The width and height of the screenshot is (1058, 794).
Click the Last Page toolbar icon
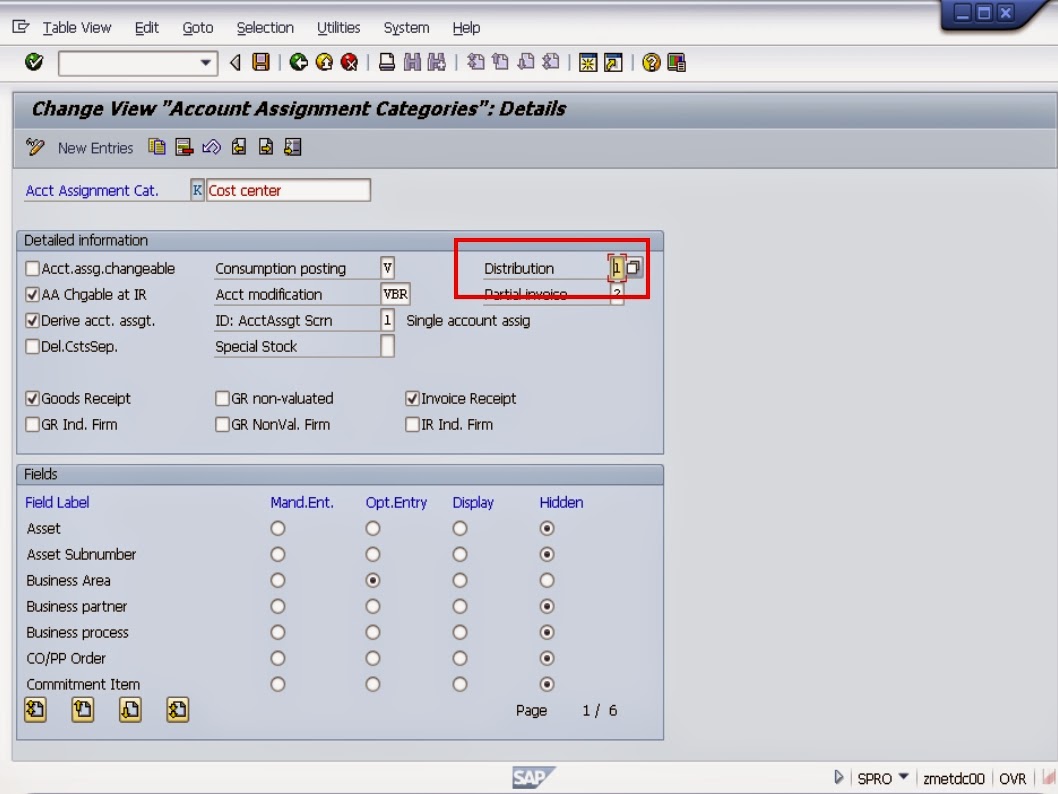pyautogui.click(x=551, y=63)
